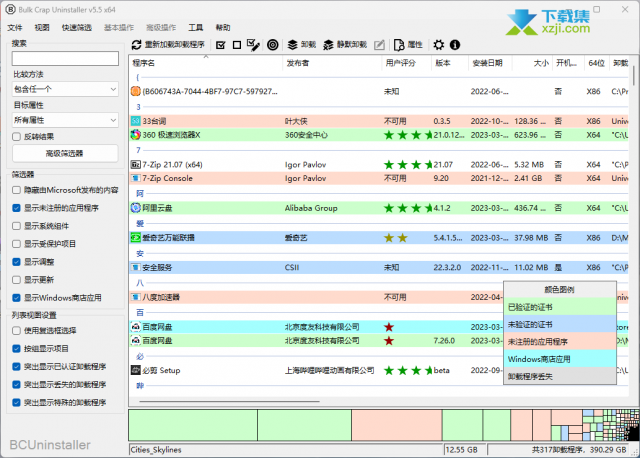Click the 已验证的证书 green legend swatch
Image resolution: width=640 pixels, height=458 pixels.
click(x=560, y=307)
